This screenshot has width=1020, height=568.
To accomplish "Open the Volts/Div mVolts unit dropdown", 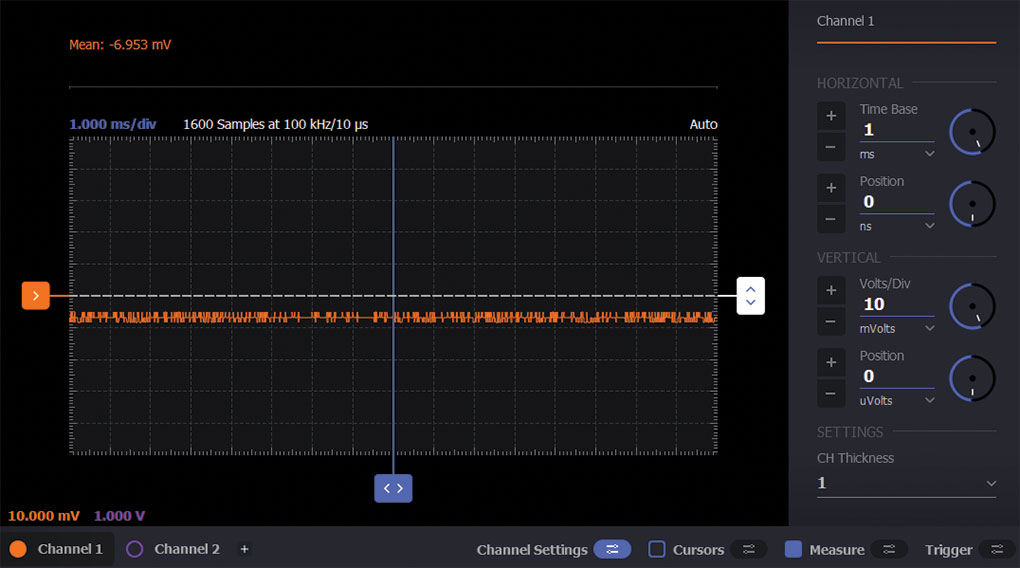I will (x=896, y=329).
